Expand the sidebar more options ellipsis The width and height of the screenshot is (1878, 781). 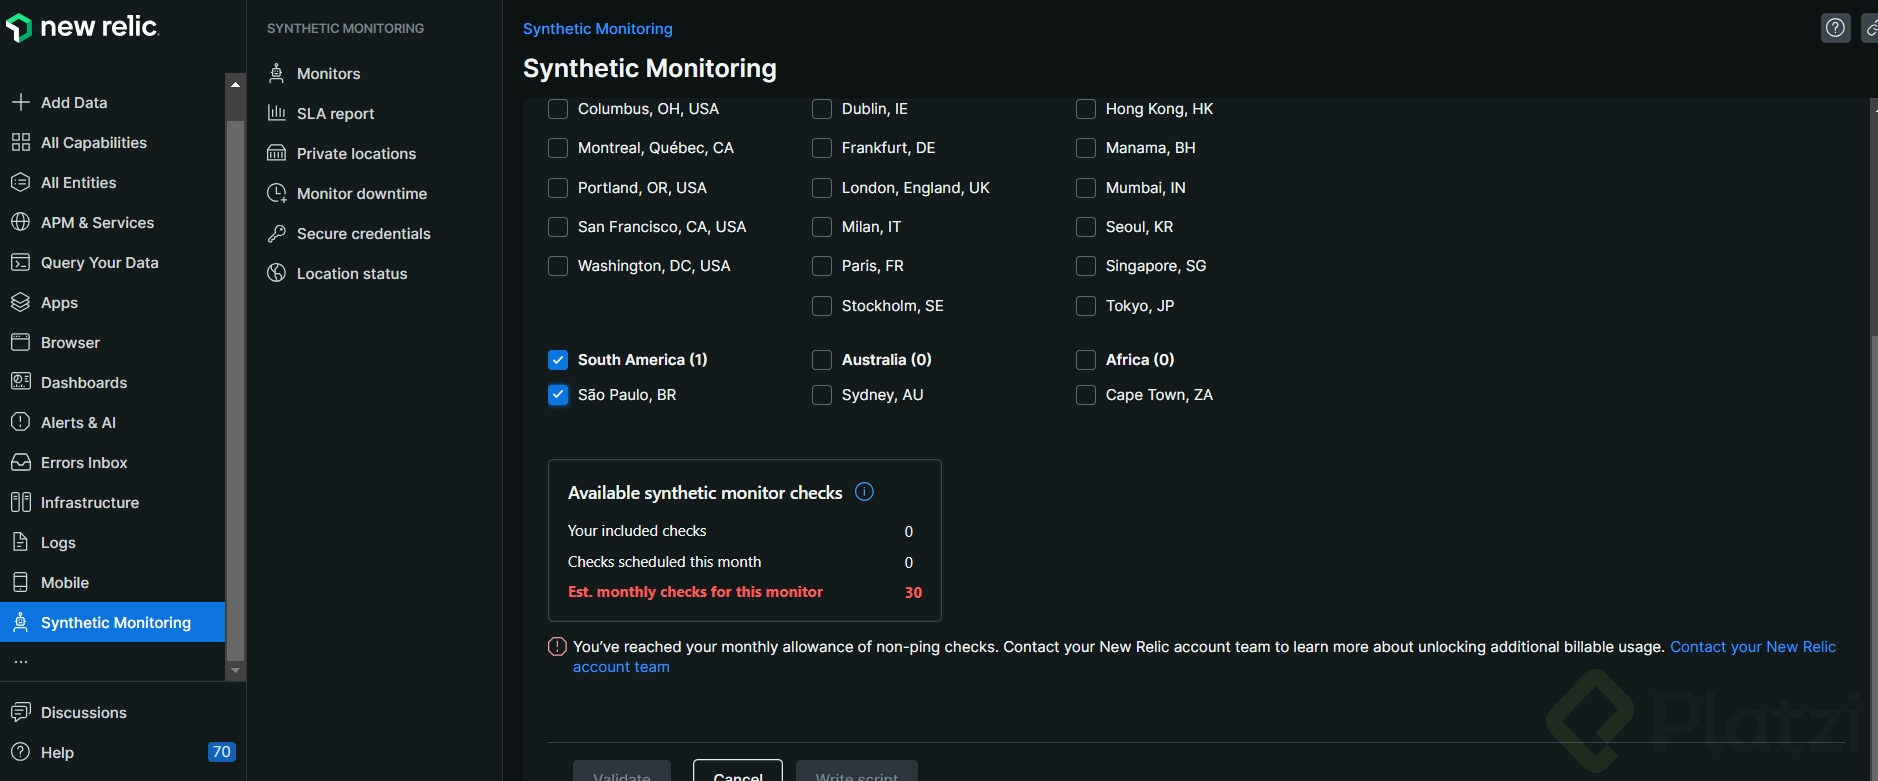pyautogui.click(x=21, y=662)
